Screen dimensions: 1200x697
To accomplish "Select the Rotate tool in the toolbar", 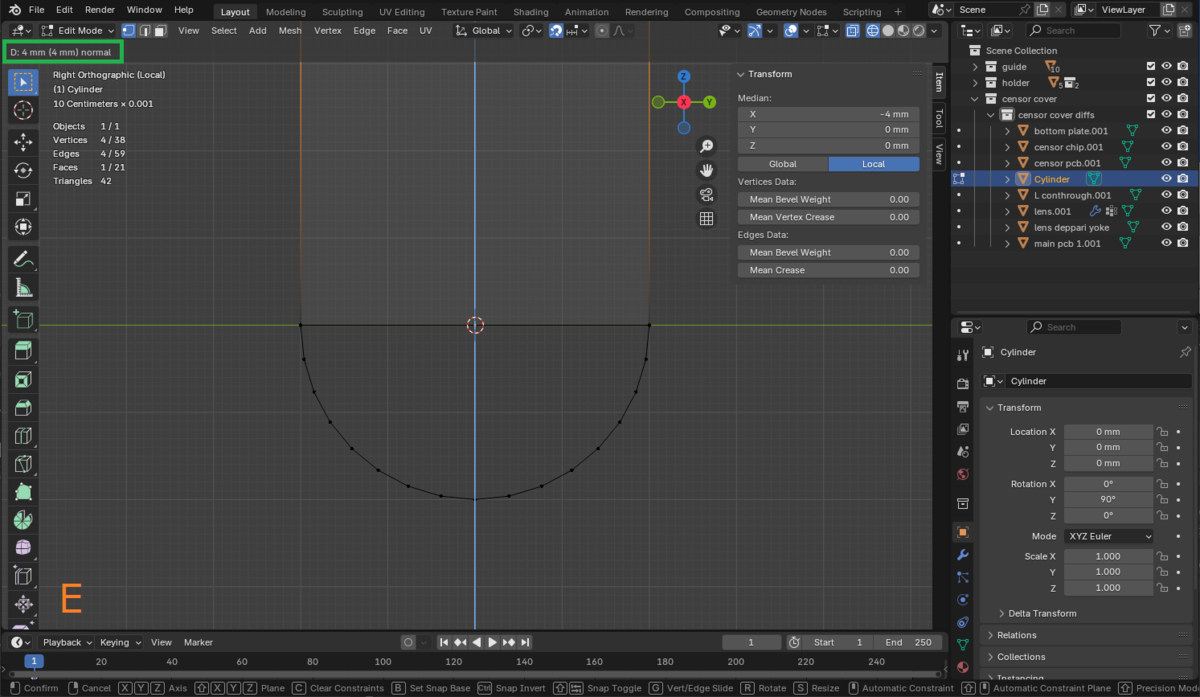I will 23,171.
